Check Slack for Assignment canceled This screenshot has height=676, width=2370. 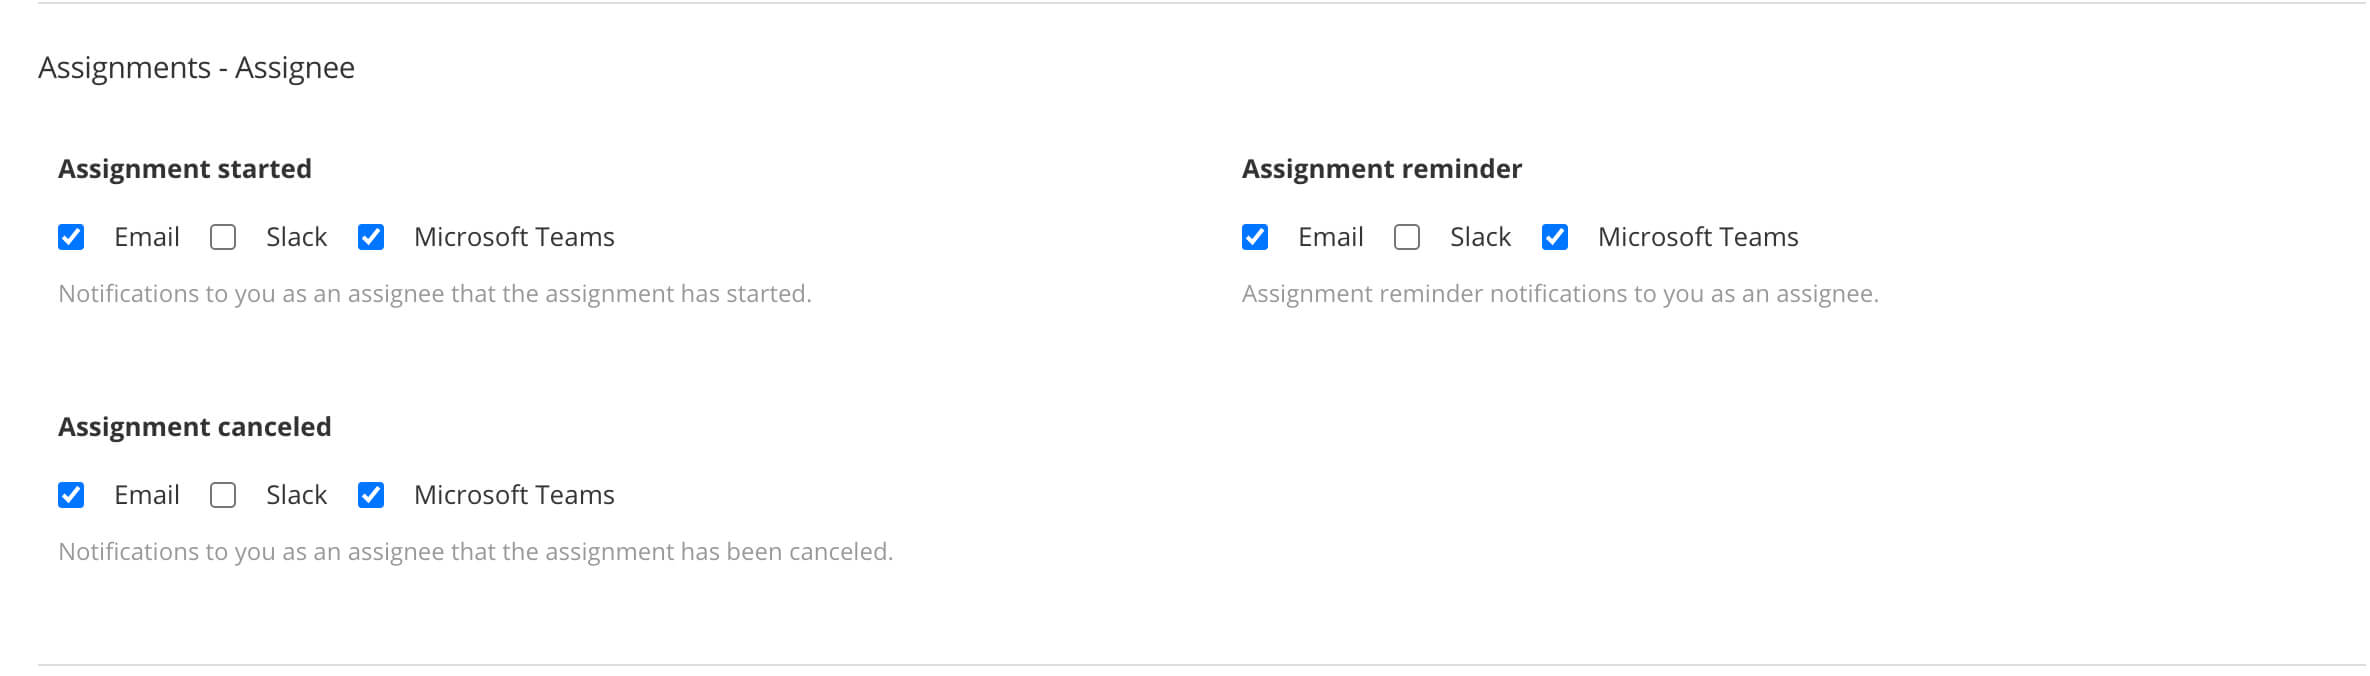222,494
